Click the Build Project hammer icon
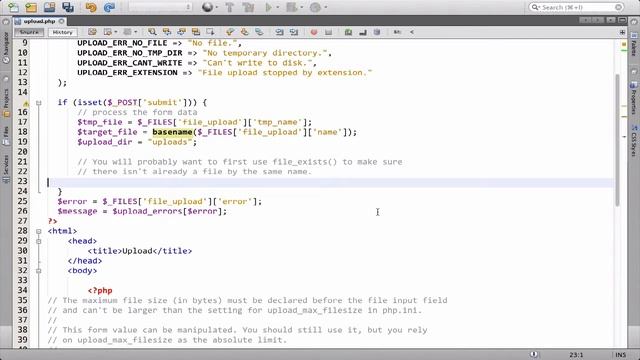The image size is (640, 360). tap(229, 7)
